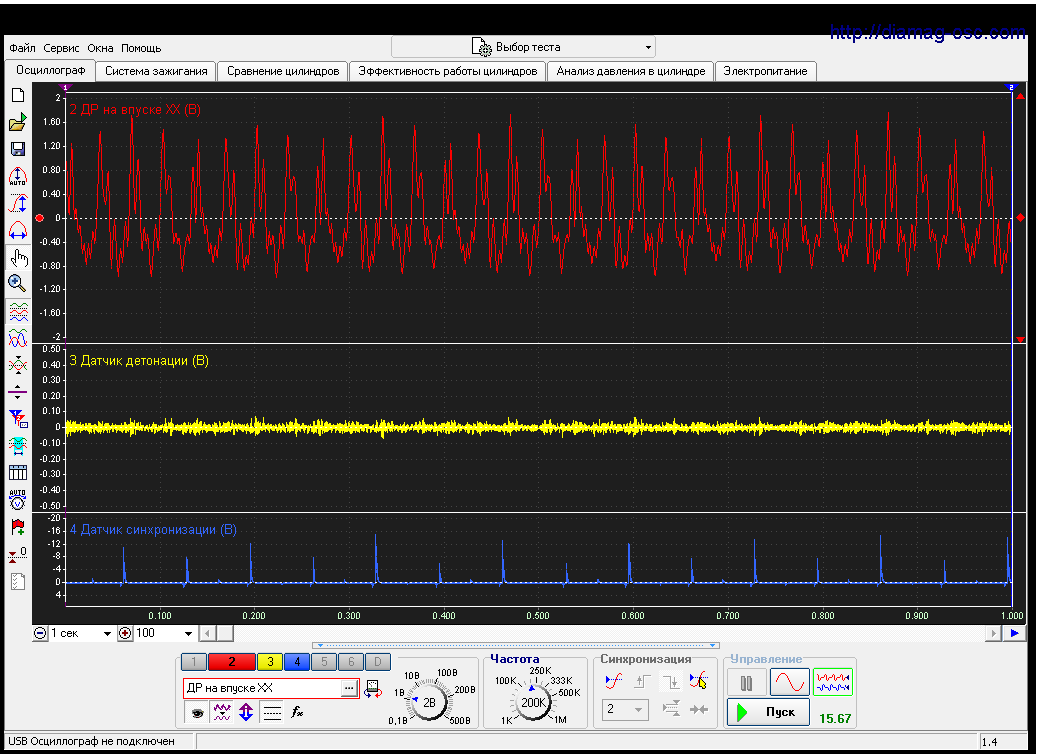Click the line style dashed lines icon
Image resolution: width=1040 pixels, height=754 pixels.
[272, 713]
